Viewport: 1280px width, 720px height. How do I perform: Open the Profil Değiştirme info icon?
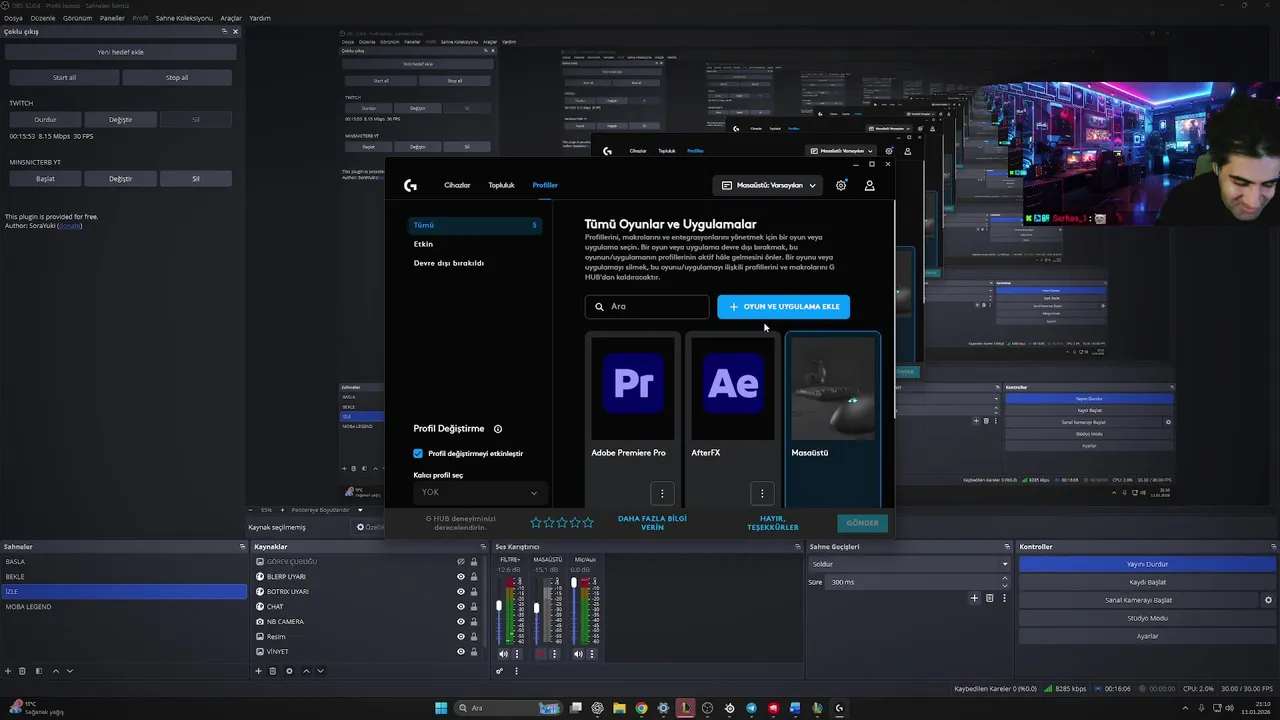498,429
